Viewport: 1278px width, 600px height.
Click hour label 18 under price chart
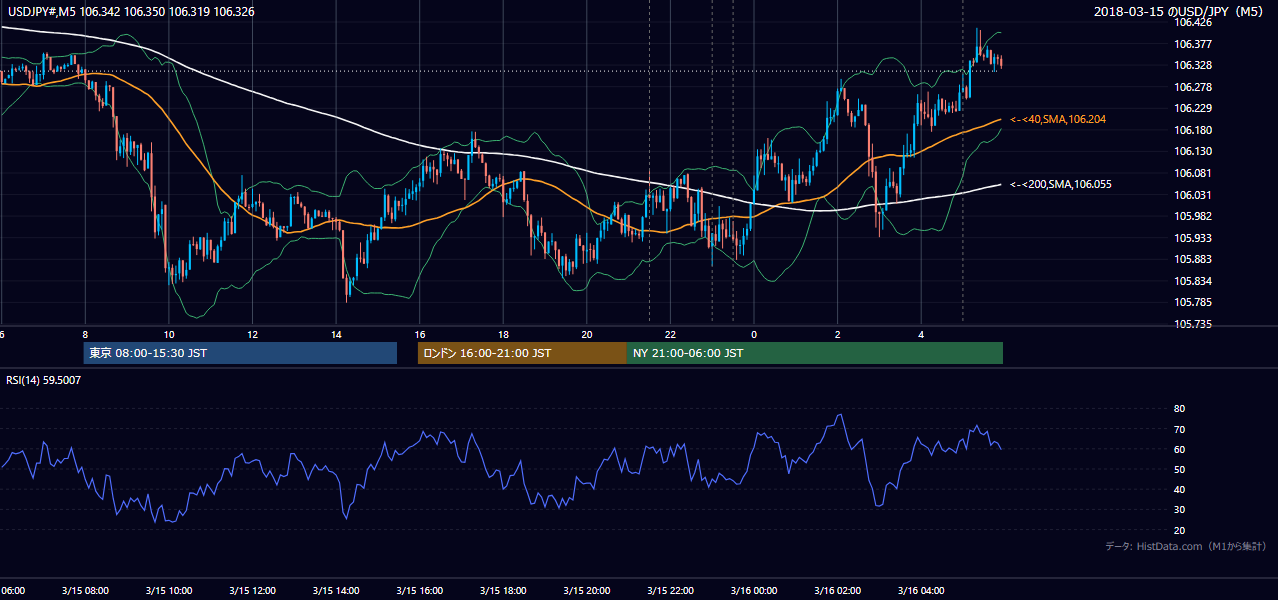[503, 334]
